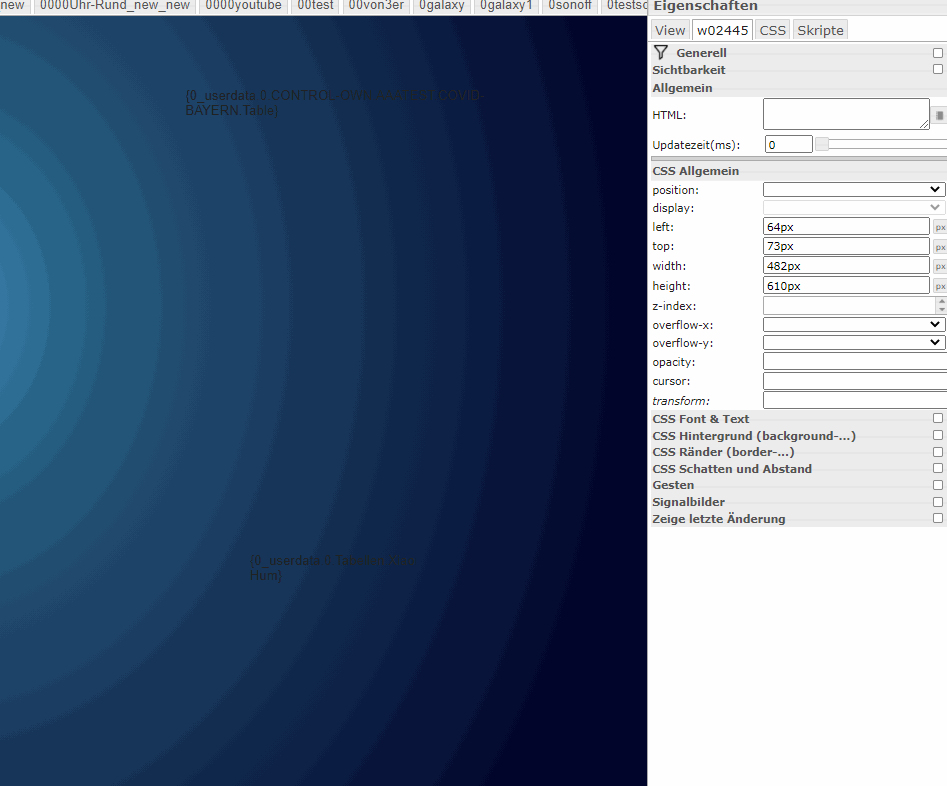Click the px unit button for top
This screenshot has height=786, width=947.
pos(940,247)
